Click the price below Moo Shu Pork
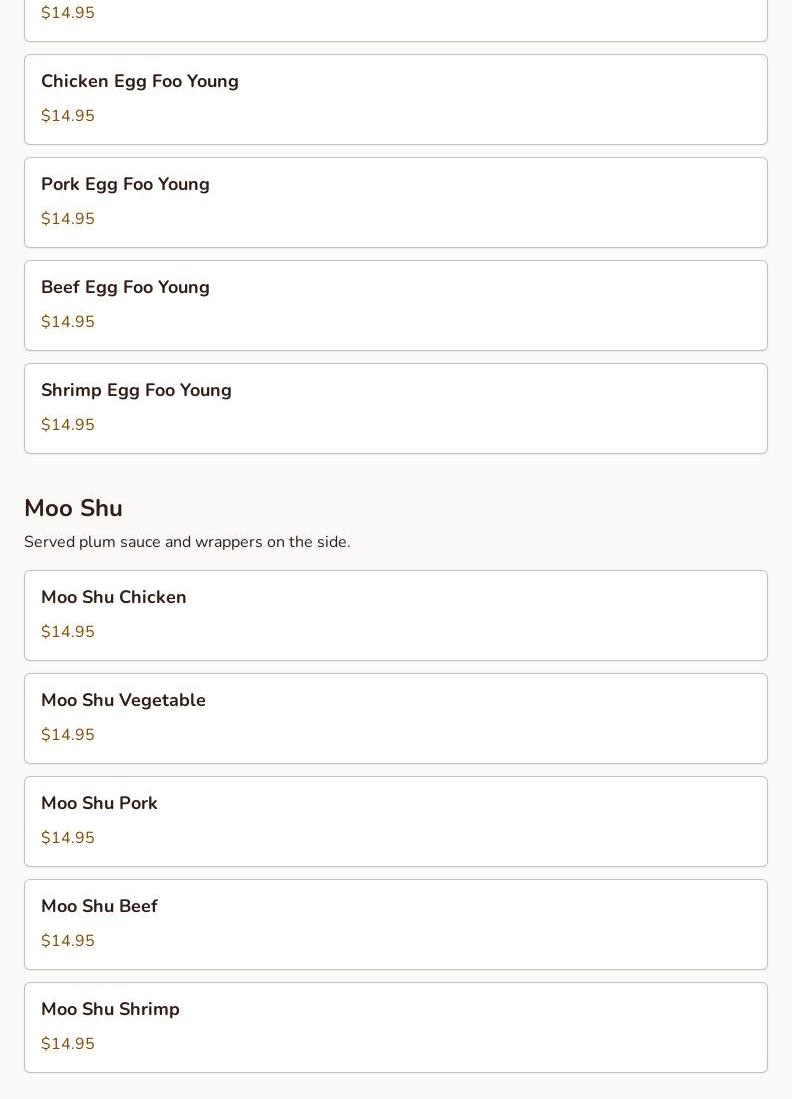792x1099 pixels. pos(68,838)
